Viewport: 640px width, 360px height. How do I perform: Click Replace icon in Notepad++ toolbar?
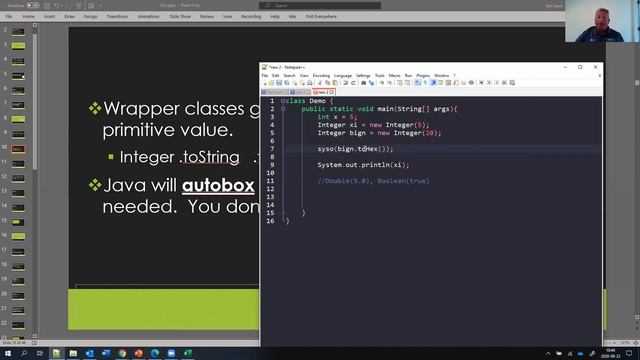372,83
